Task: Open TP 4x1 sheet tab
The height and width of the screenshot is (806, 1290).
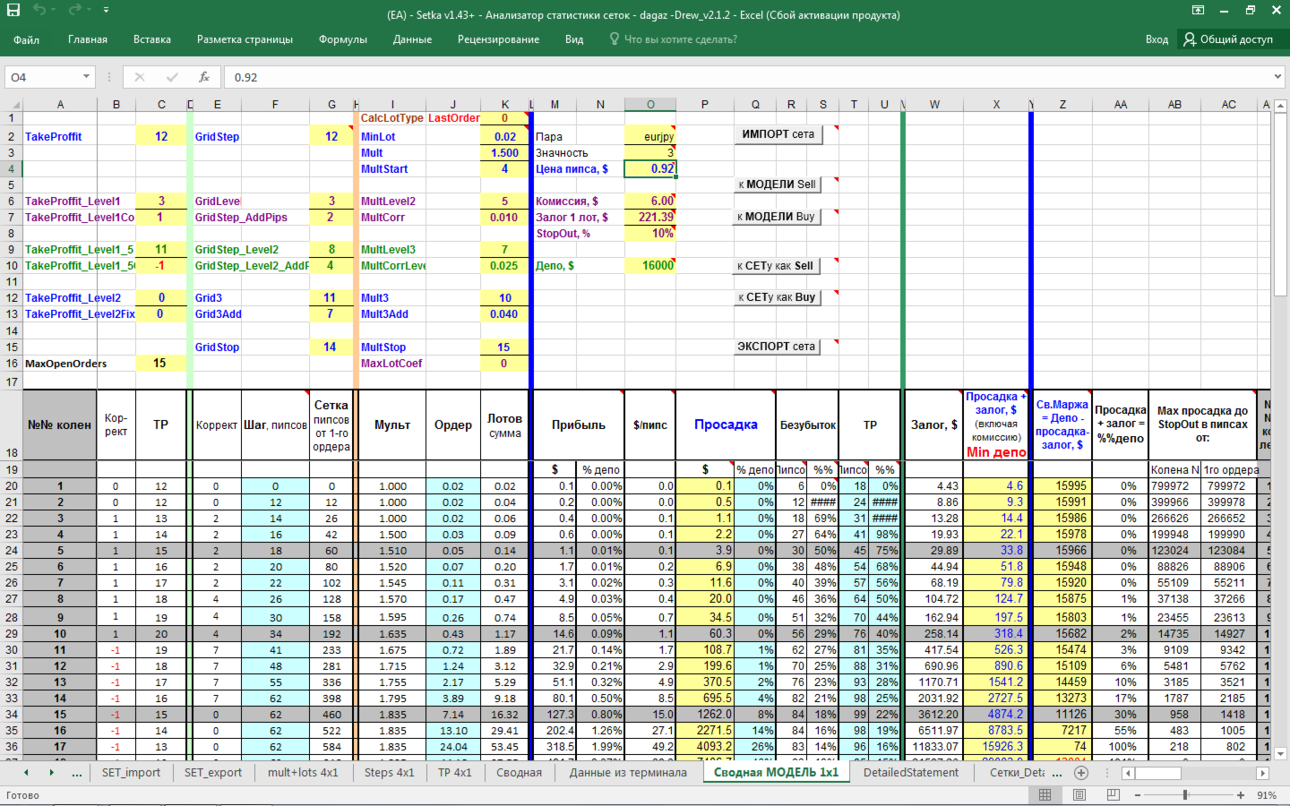Action: tap(454, 773)
